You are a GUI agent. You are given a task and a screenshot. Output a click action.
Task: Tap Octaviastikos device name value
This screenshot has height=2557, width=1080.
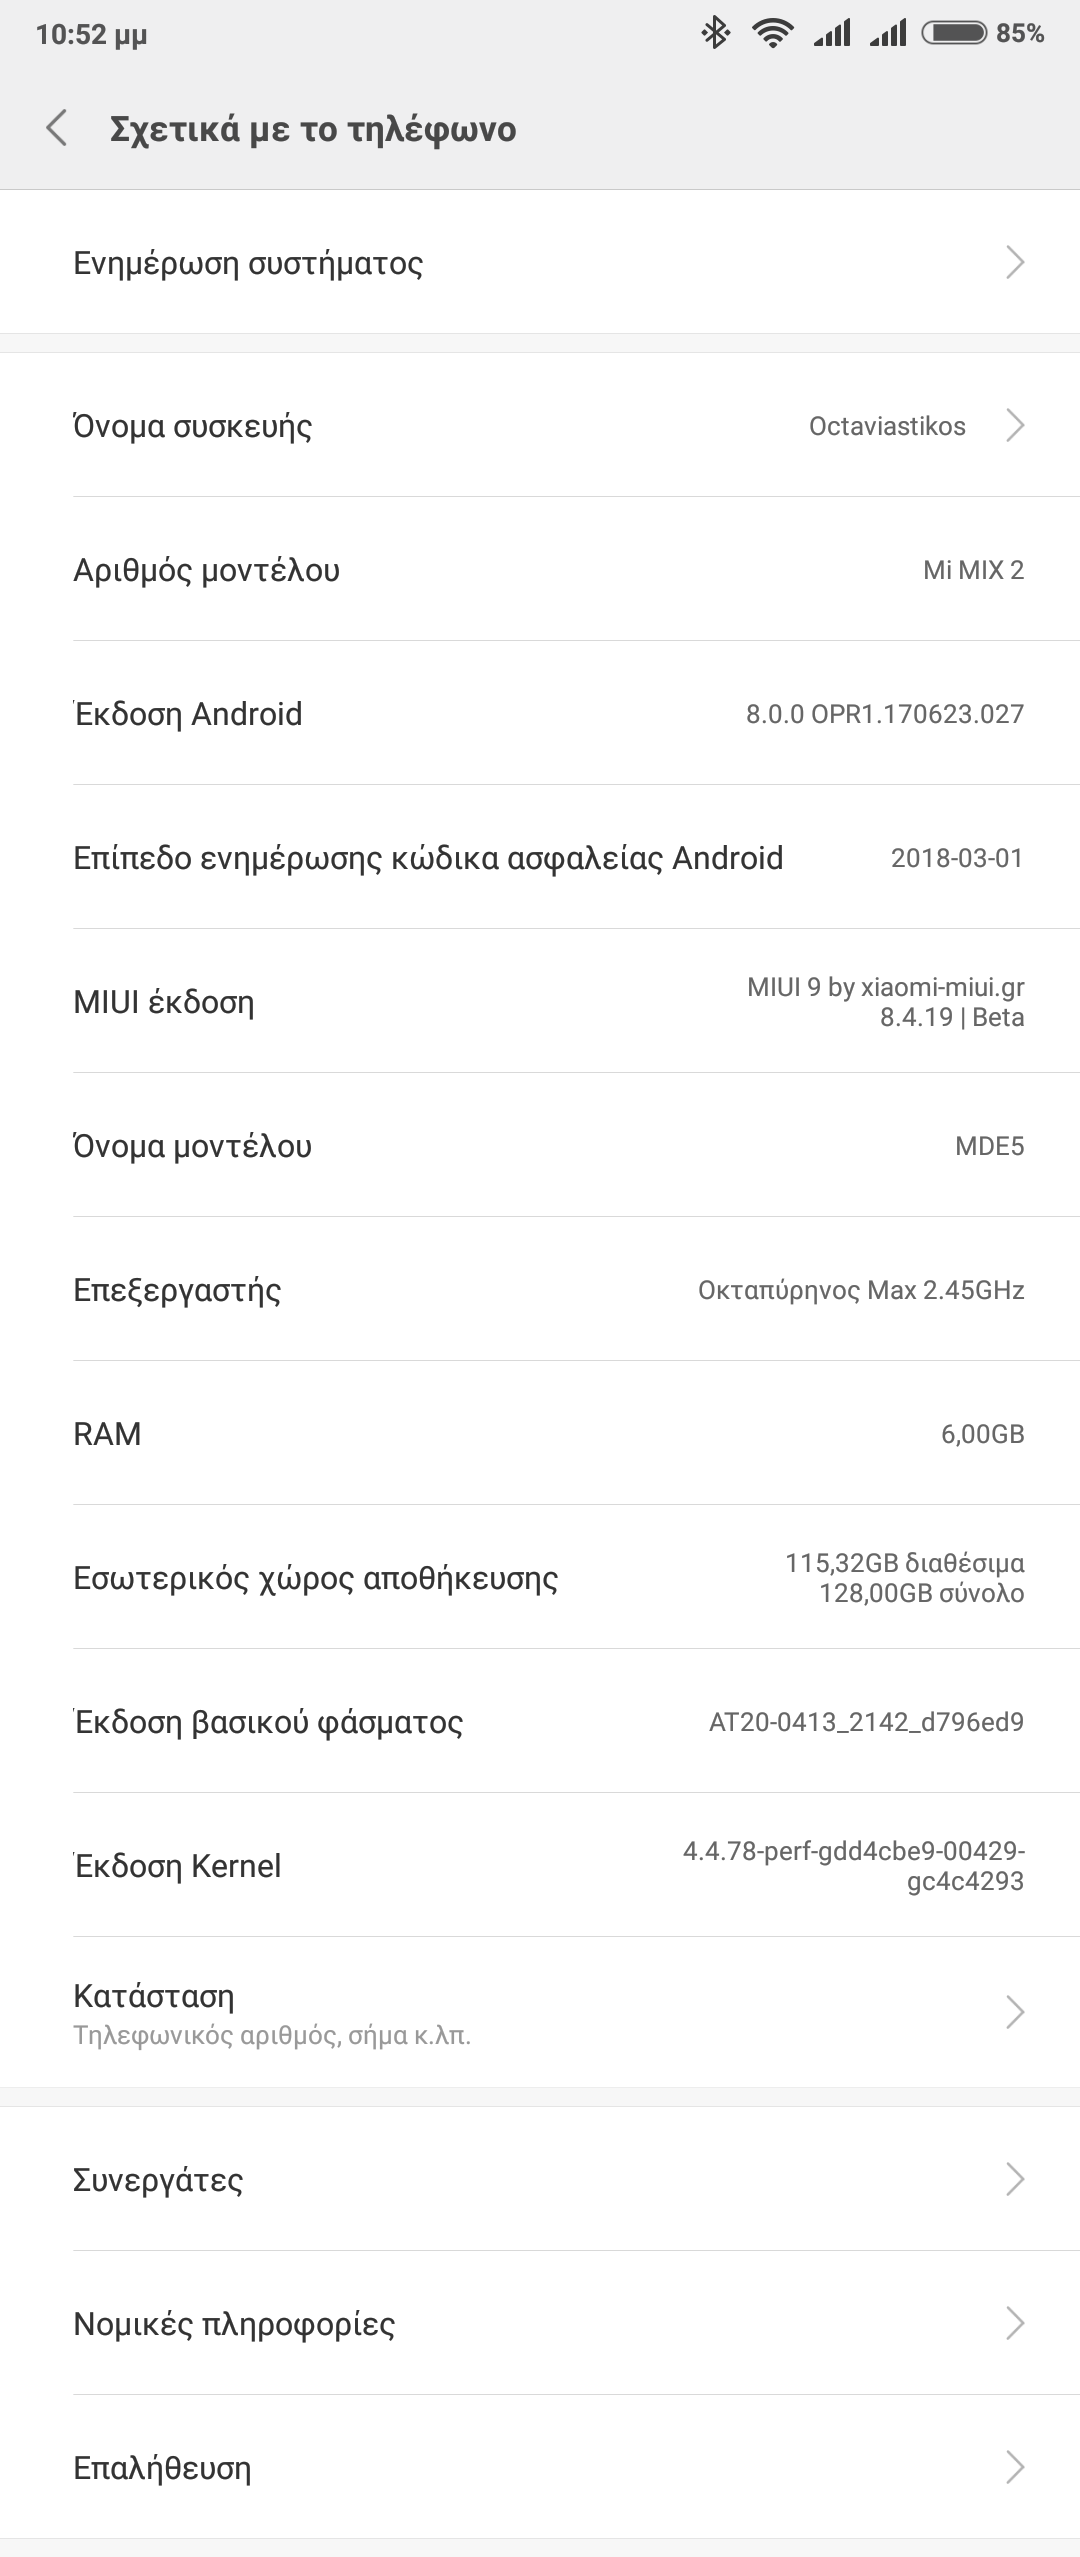(x=887, y=426)
